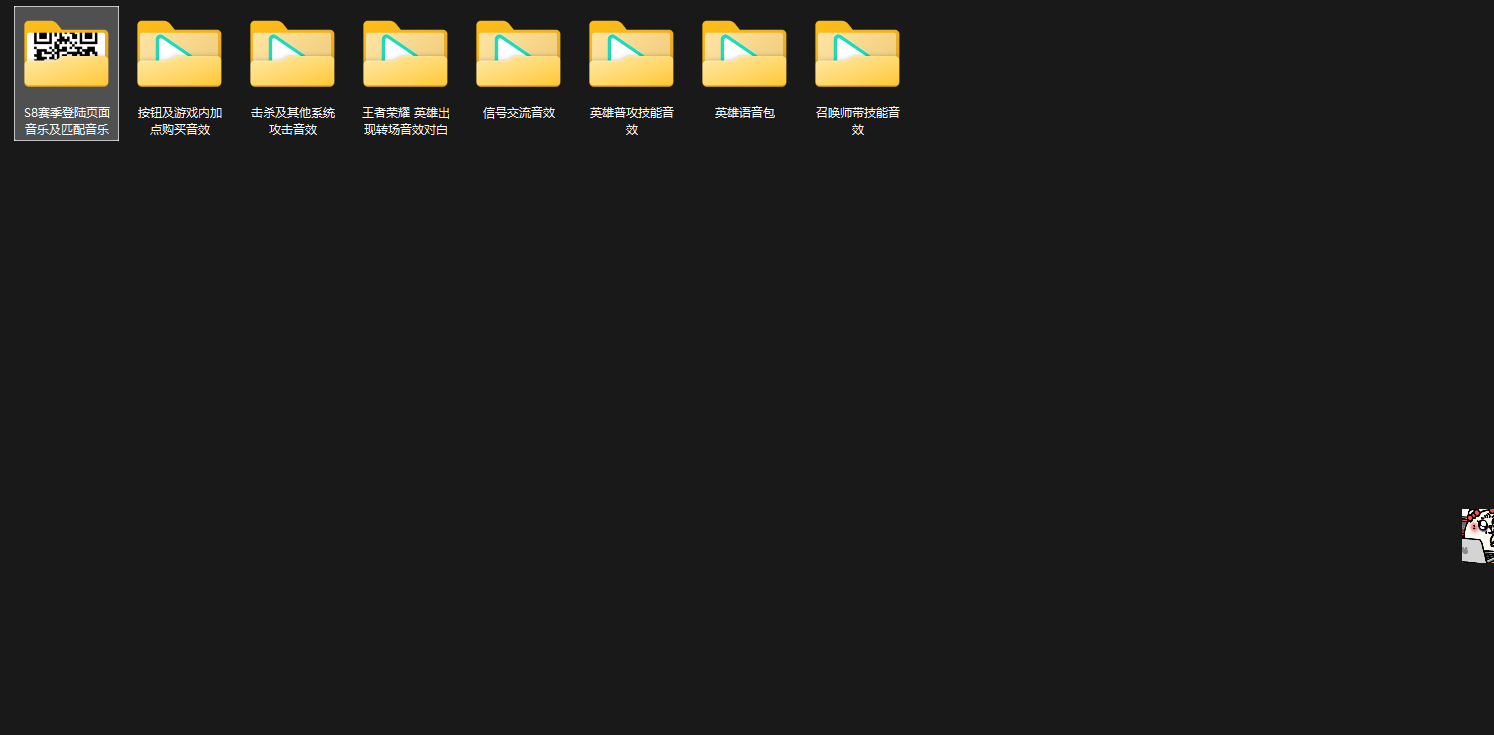Screen dimensions: 1494x735
Task: Select the 信号交流音效 folder name text
Action: 518,113
